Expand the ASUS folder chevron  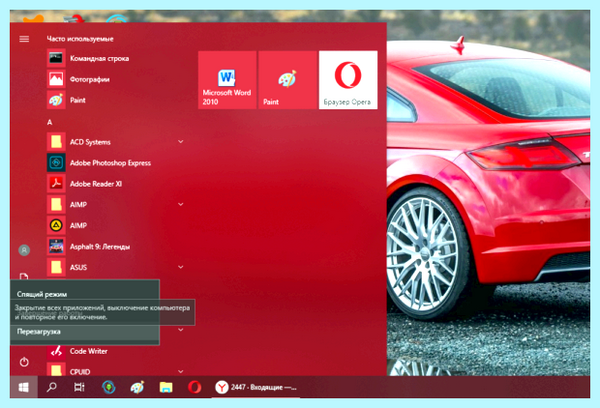[x=181, y=267]
